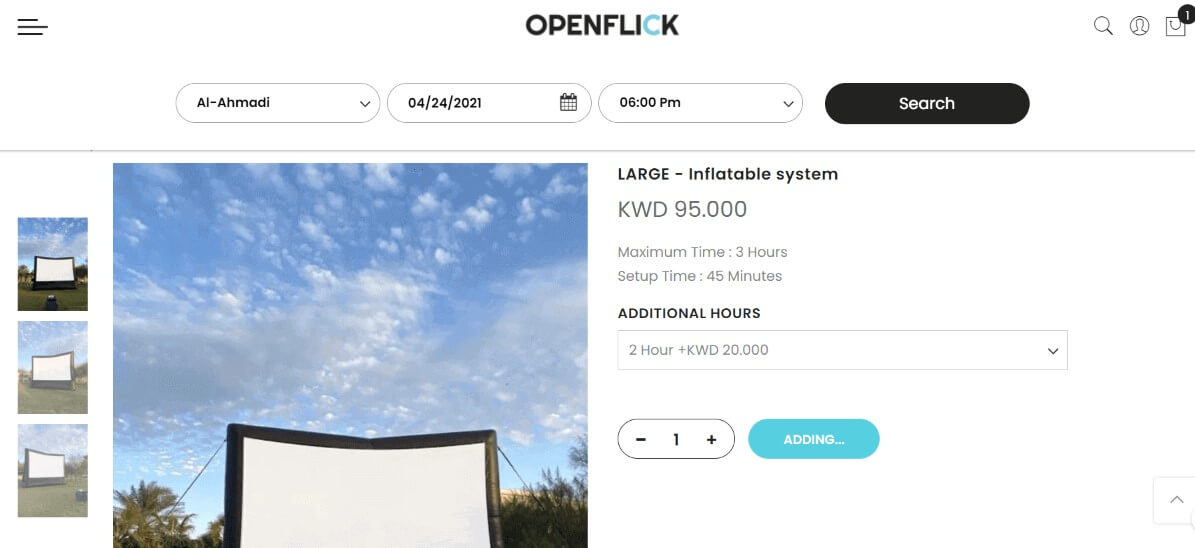The image size is (1195, 548).
Task: Open the shopping cart icon
Action: pyautogui.click(x=1175, y=26)
